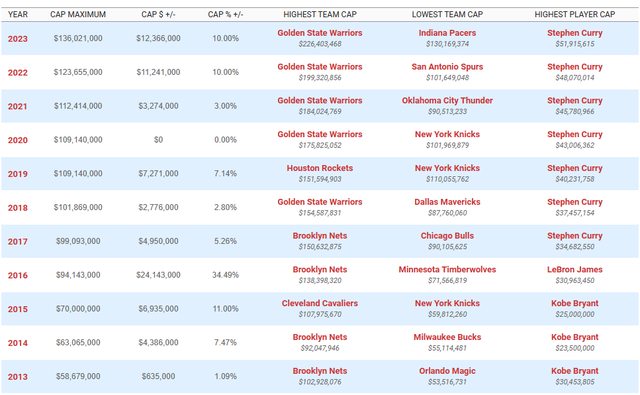Open the Milwaukee Bucks link
640x395 pixels.
[x=447, y=337]
